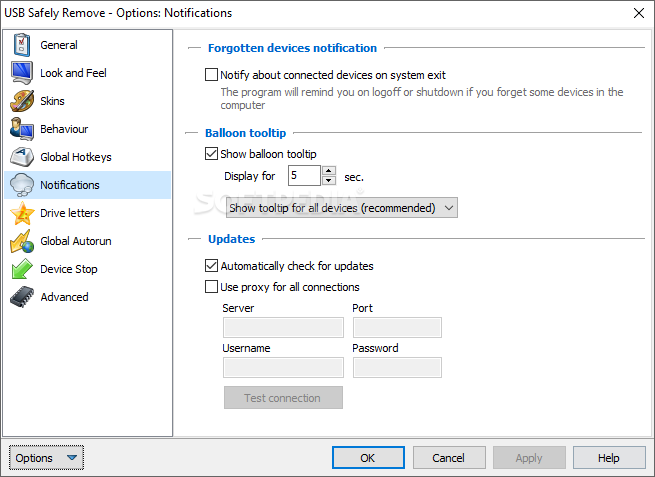Open the Global Hotkeys page
The width and height of the screenshot is (655, 477).
[x=88, y=157]
